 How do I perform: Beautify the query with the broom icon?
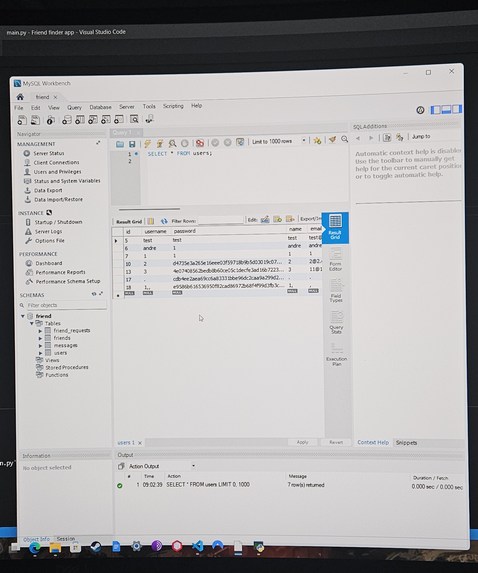[x=332, y=140]
